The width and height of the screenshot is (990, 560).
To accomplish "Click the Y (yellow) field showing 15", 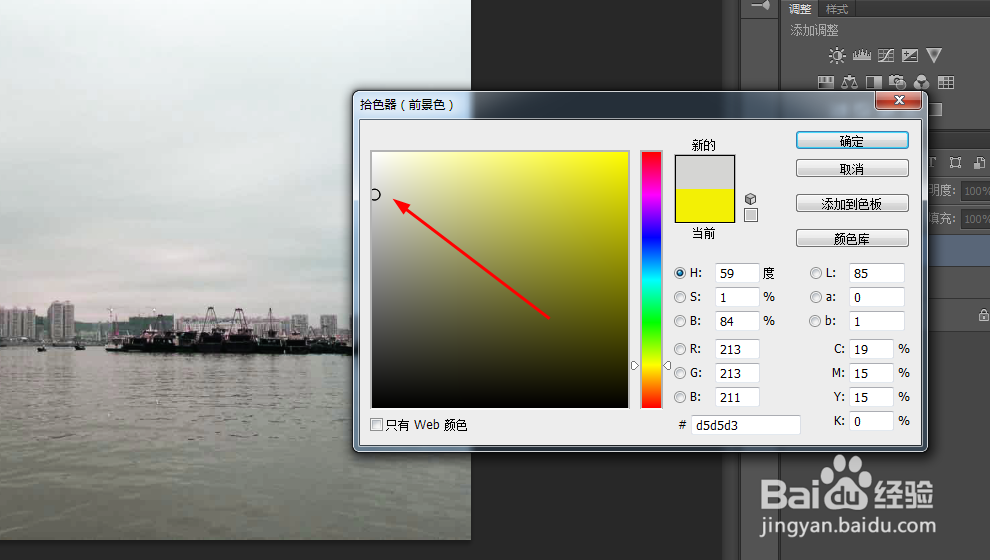I will pyautogui.click(x=871, y=397).
